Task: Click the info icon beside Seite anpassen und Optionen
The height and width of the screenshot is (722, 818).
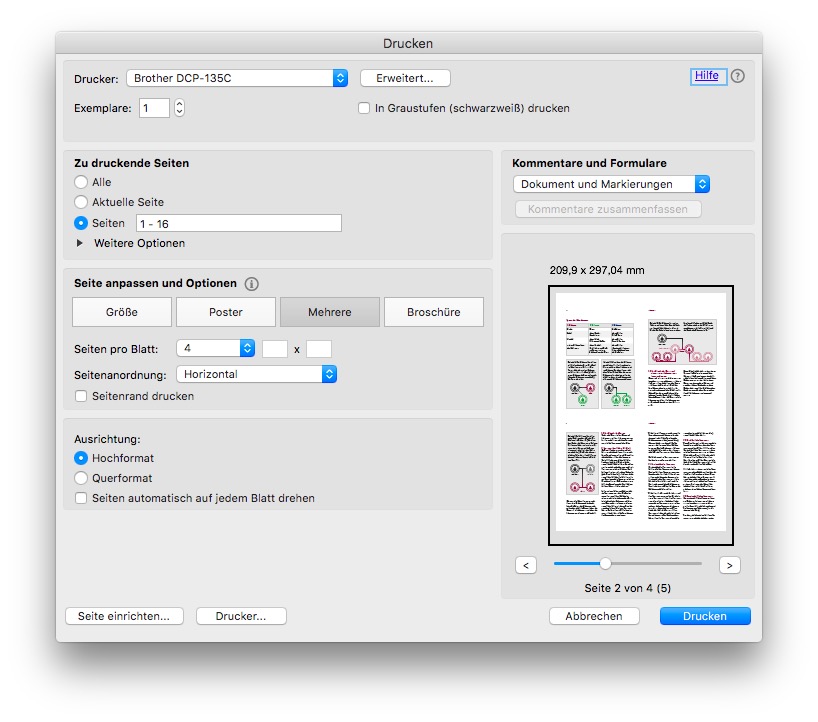Action: click(250, 283)
